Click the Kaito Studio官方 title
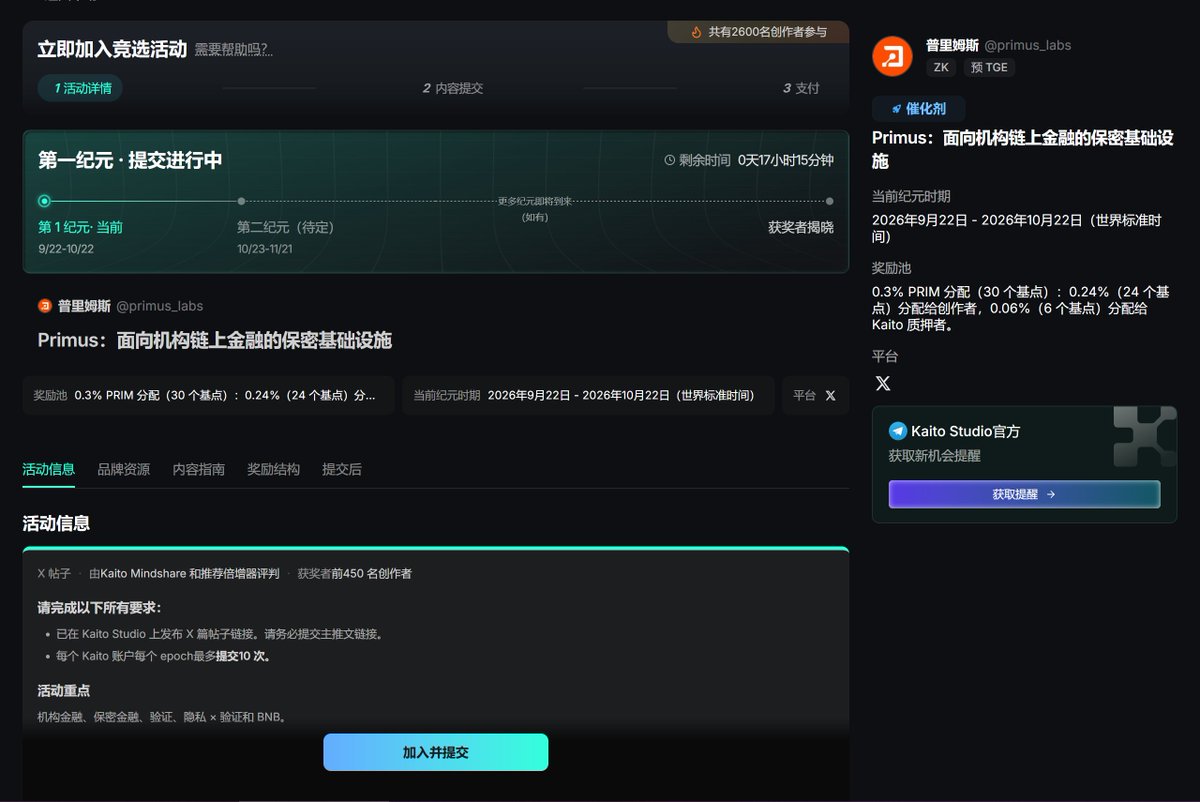 [x=966, y=431]
